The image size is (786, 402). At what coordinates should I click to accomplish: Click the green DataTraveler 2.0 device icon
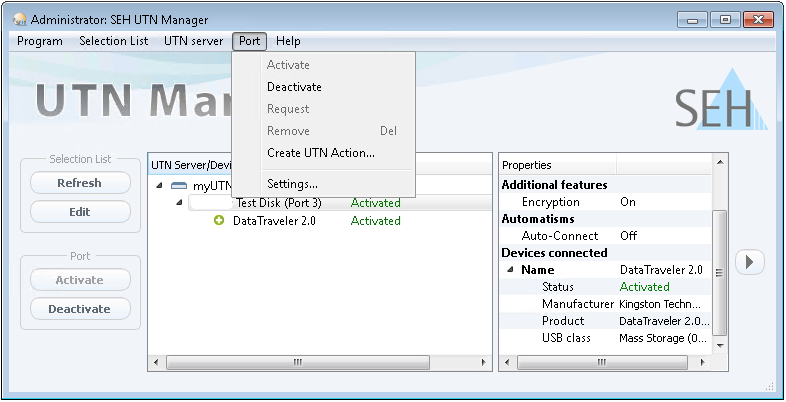[219, 221]
